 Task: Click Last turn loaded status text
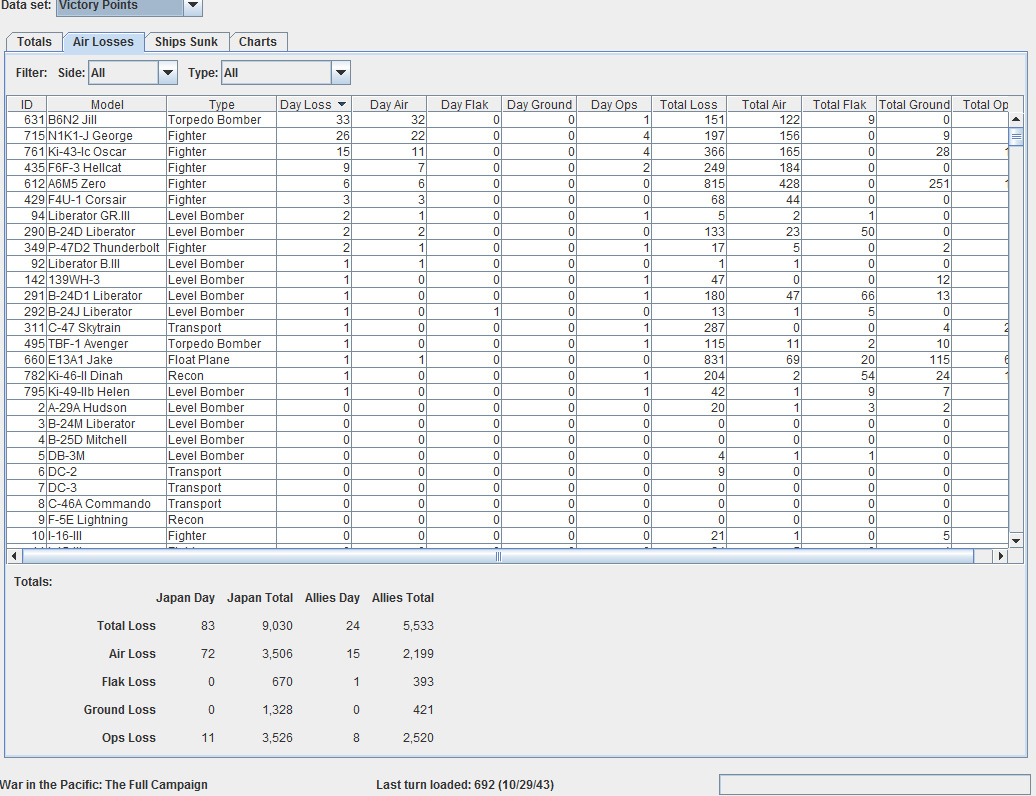465,785
